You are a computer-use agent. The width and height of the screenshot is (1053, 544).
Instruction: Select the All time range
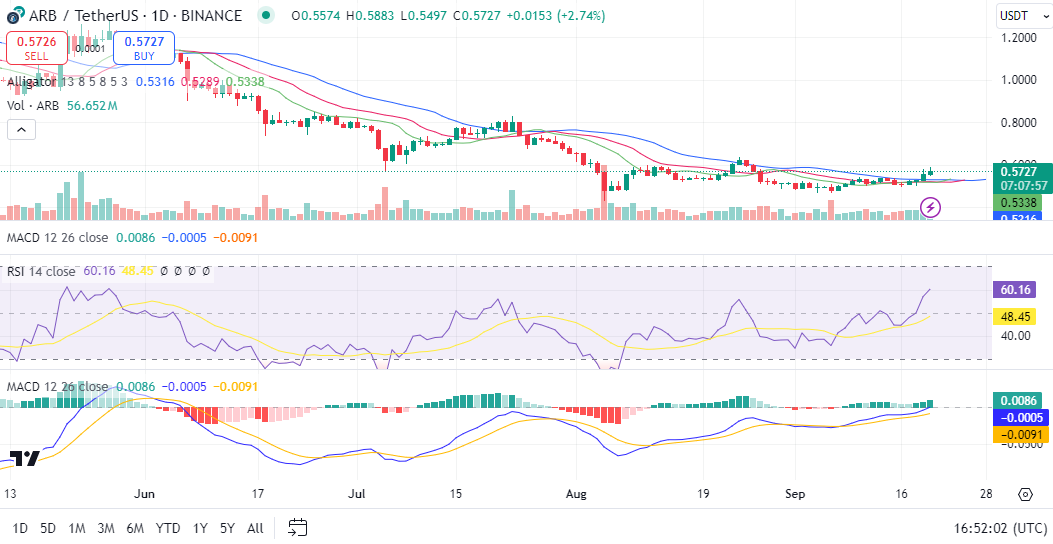point(255,528)
